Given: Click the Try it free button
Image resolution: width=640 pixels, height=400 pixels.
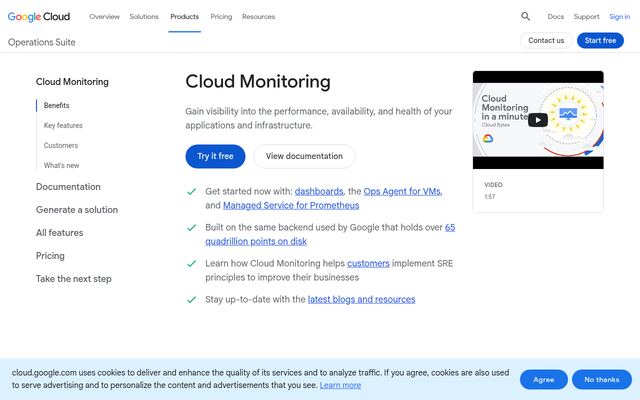Looking at the screenshot, I should point(215,156).
